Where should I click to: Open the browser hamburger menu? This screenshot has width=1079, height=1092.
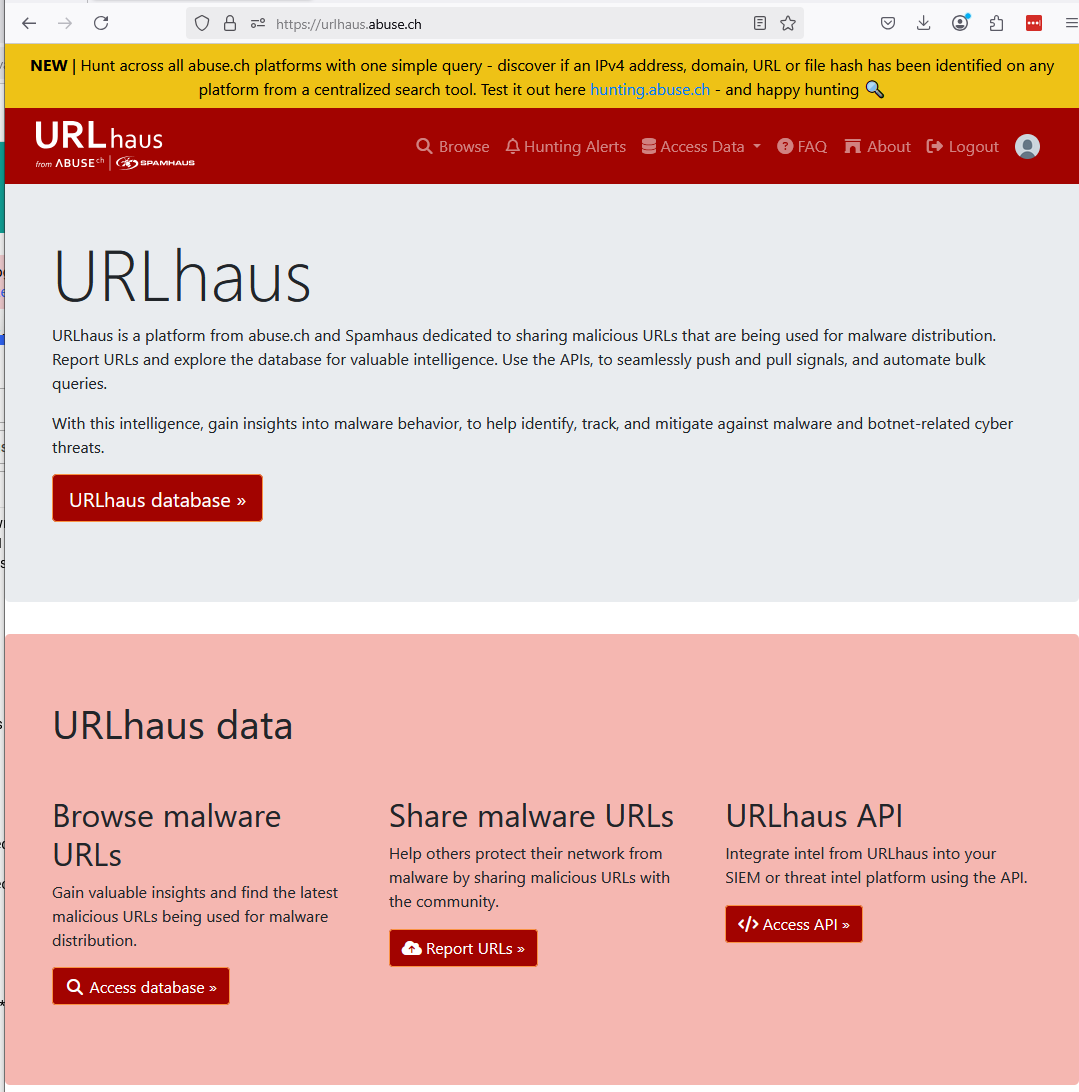tap(1071, 24)
